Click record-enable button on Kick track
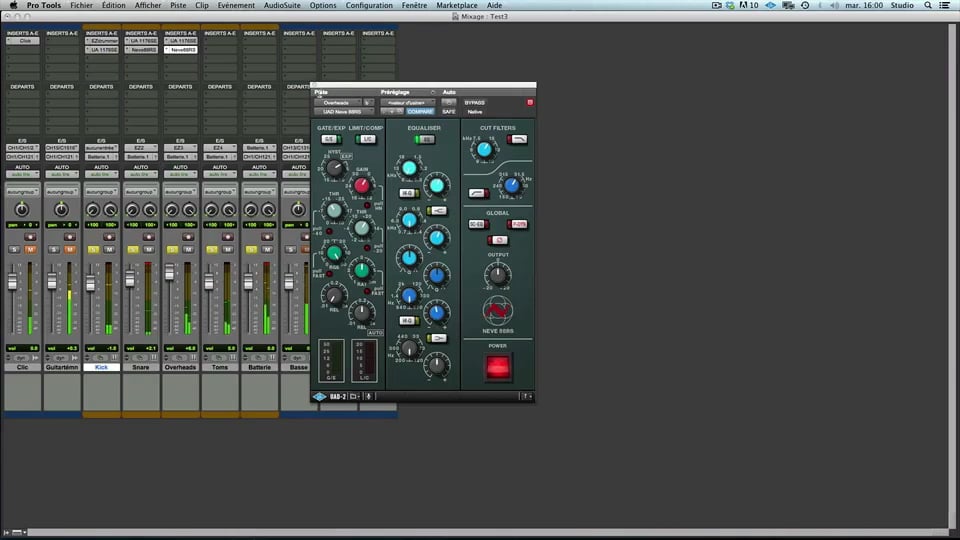Screen dimensions: 960x540 pos(109,237)
